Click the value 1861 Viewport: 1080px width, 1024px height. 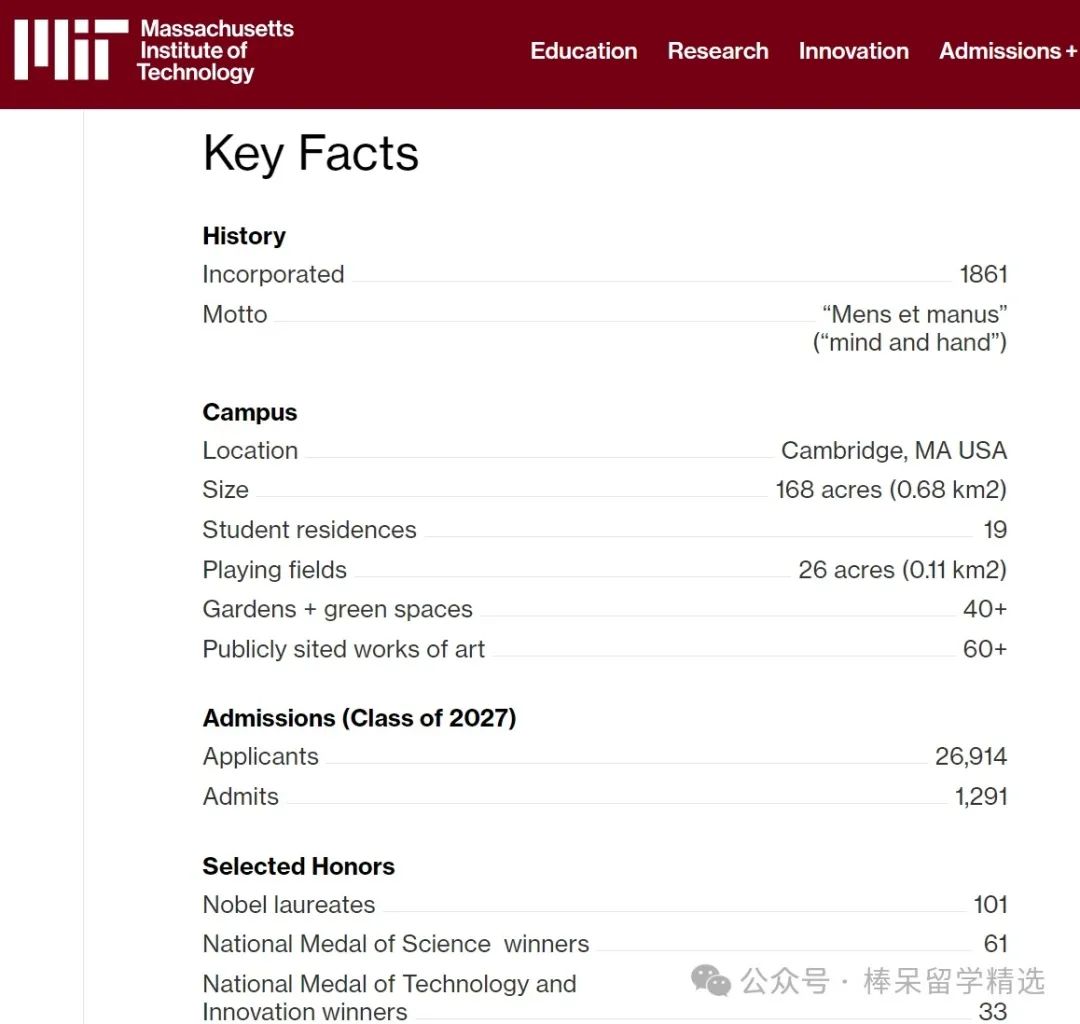(984, 274)
